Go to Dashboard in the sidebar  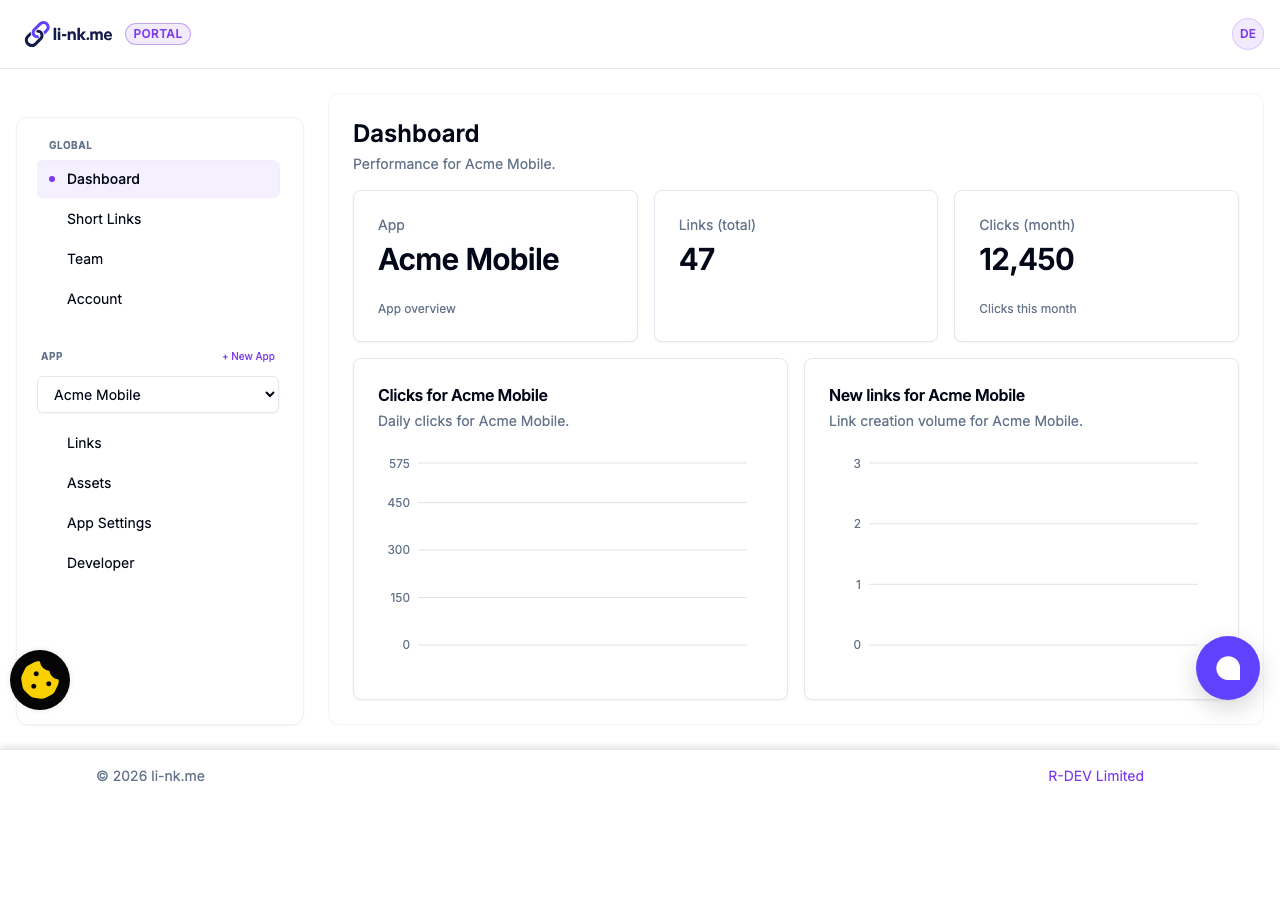pos(158,179)
